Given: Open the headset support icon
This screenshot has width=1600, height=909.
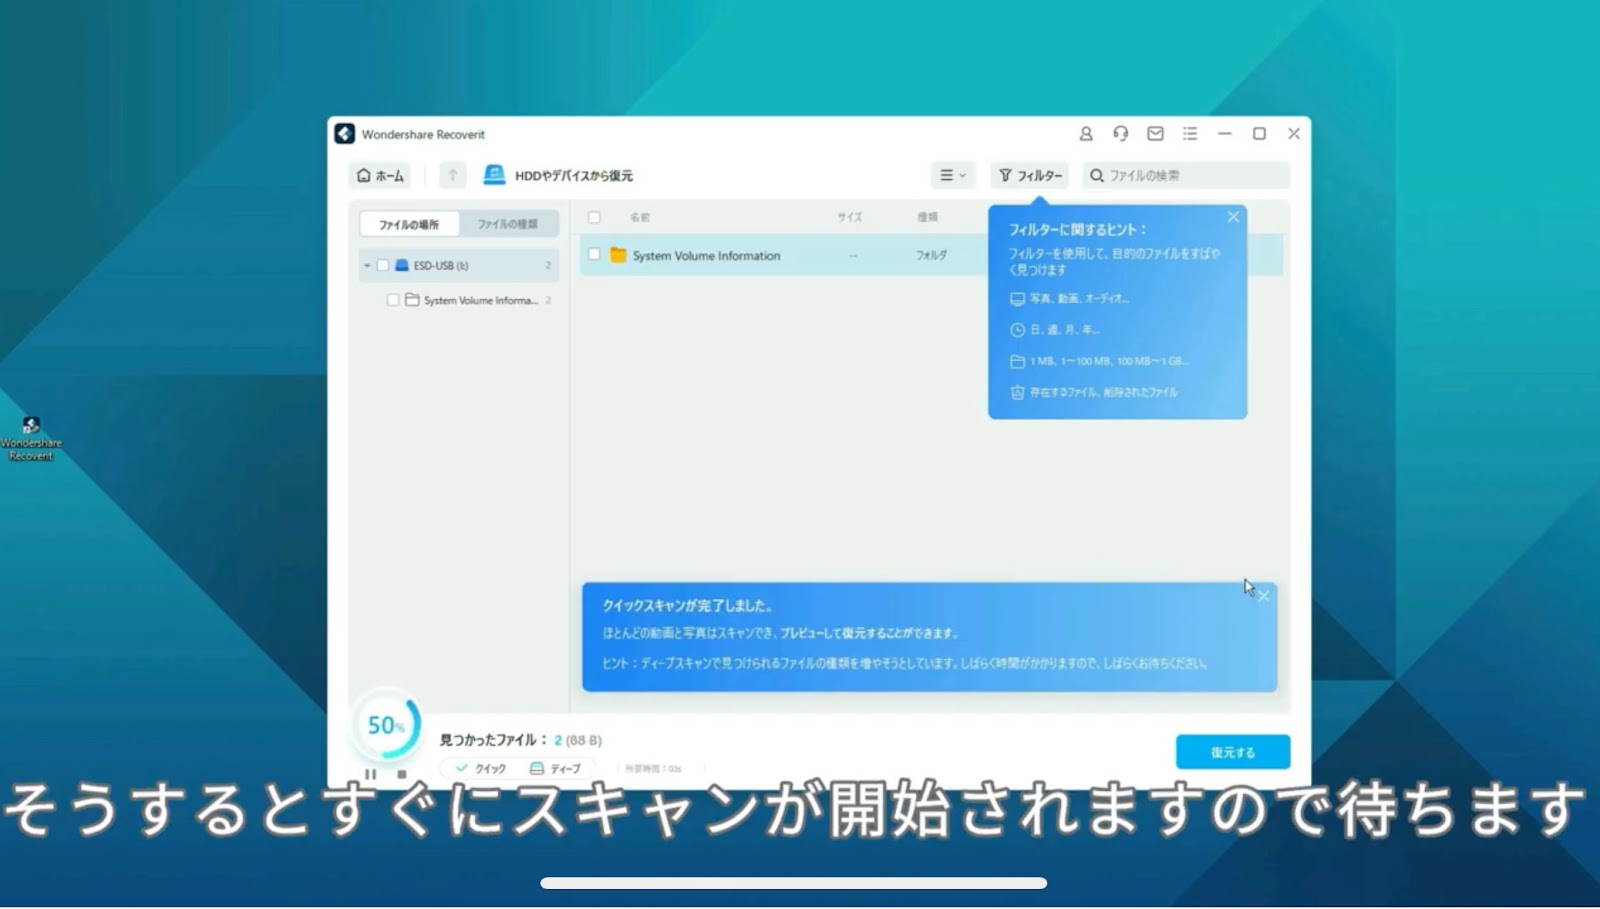Looking at the screenshot, I should click(x=1120, y=134).
